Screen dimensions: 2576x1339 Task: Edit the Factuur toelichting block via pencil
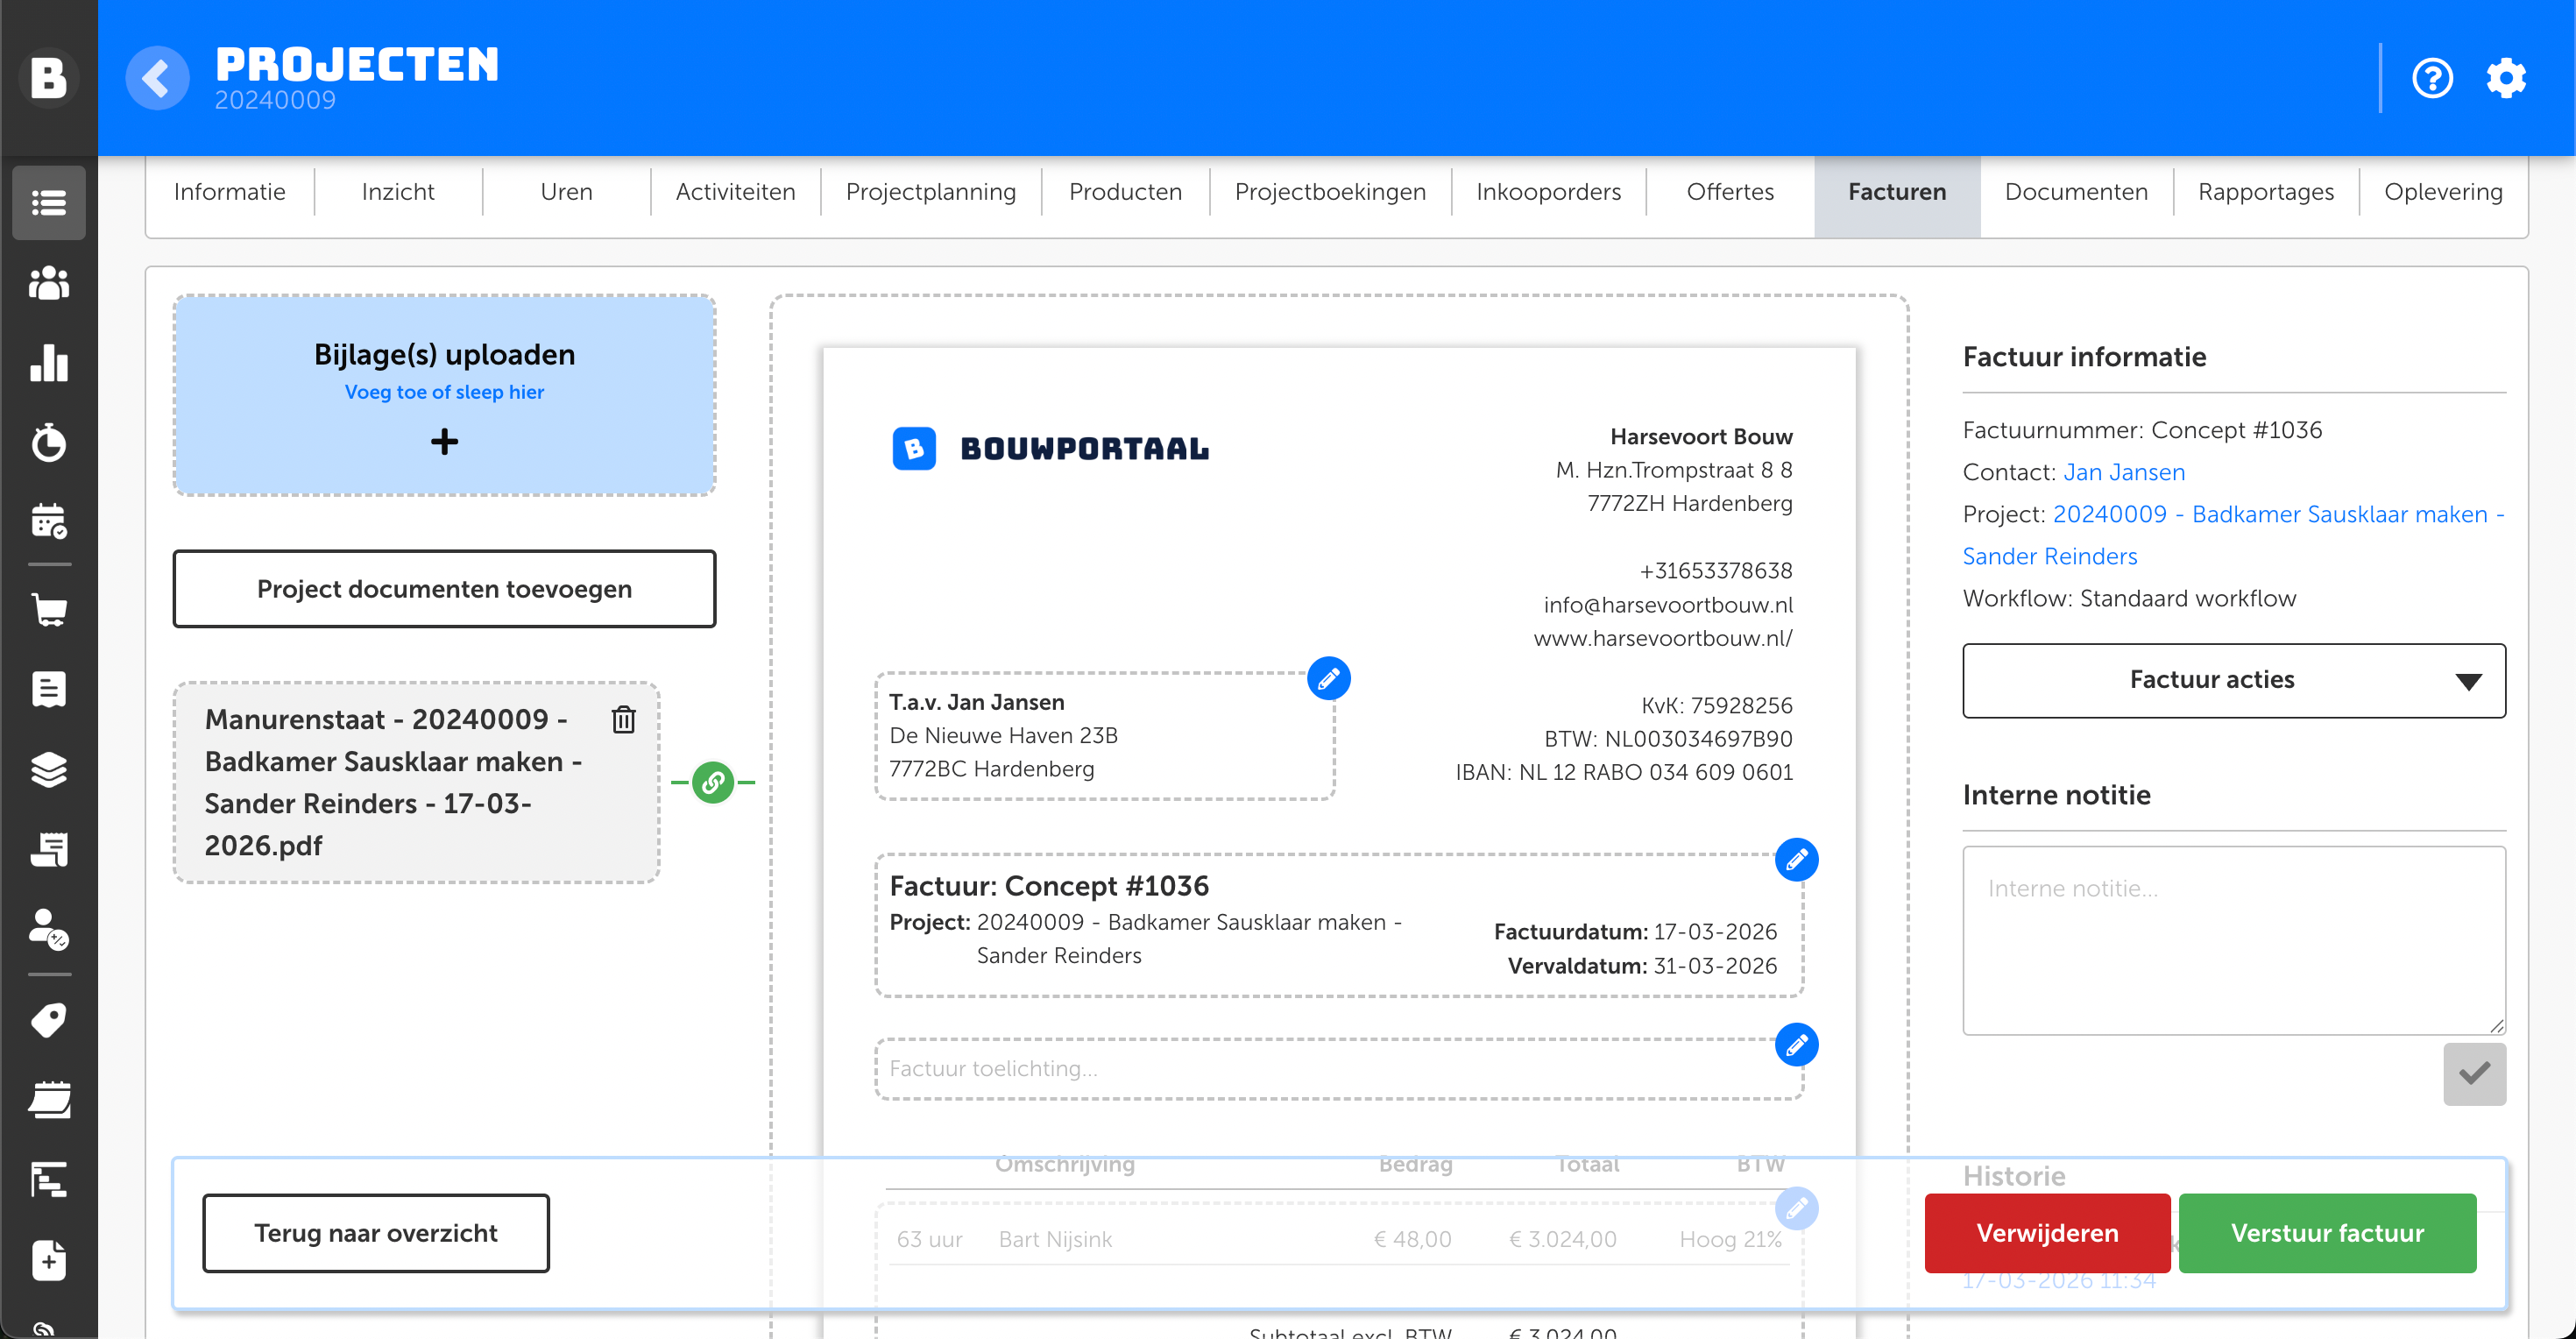tap(1797, 1045)
